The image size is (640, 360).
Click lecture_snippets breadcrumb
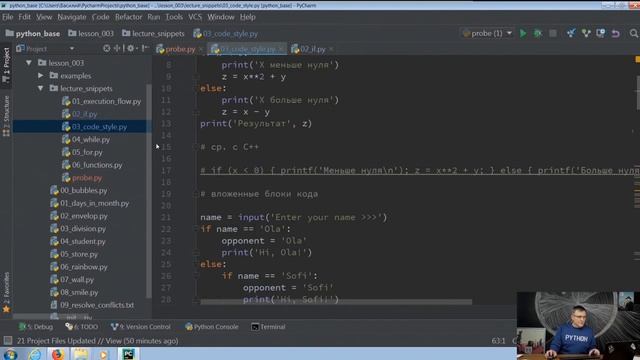tap(153, 33)
